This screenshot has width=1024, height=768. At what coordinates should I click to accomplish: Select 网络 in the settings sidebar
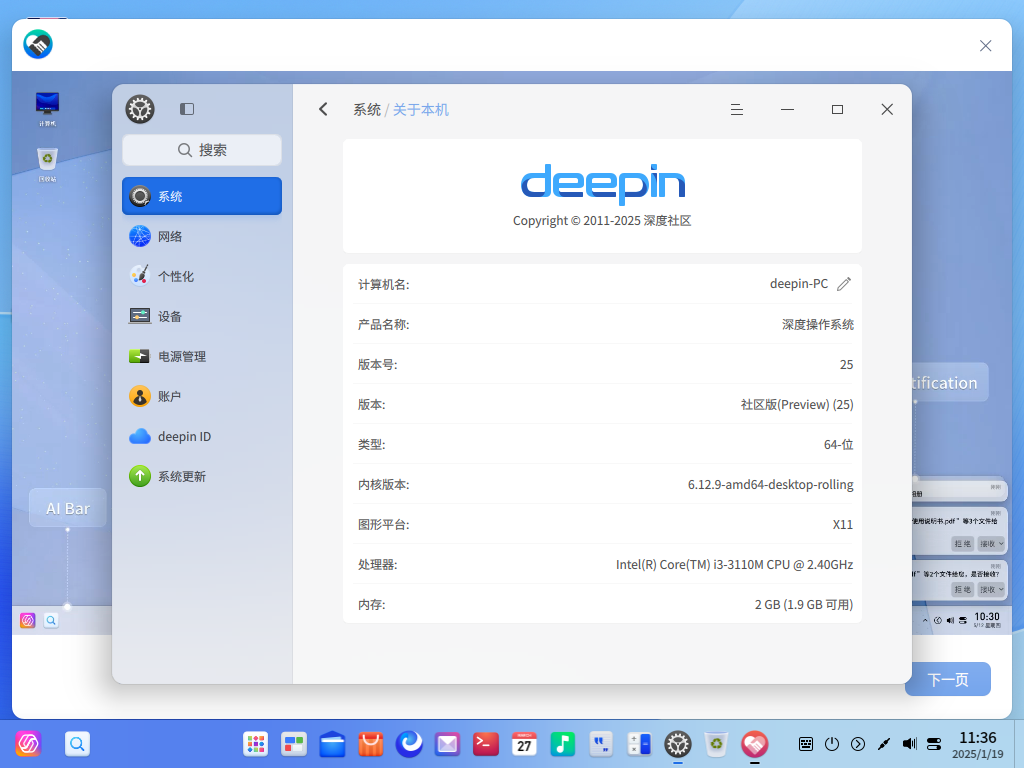(x=201, y=236)
